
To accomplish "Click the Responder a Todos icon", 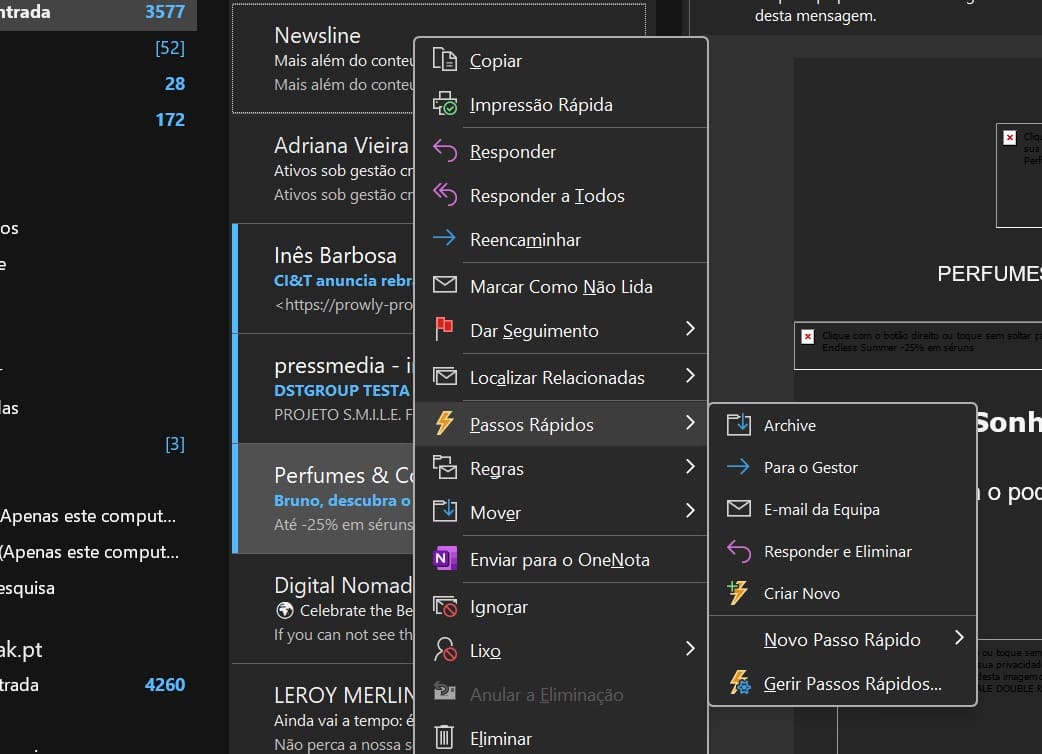I will [x=444, y=195].
